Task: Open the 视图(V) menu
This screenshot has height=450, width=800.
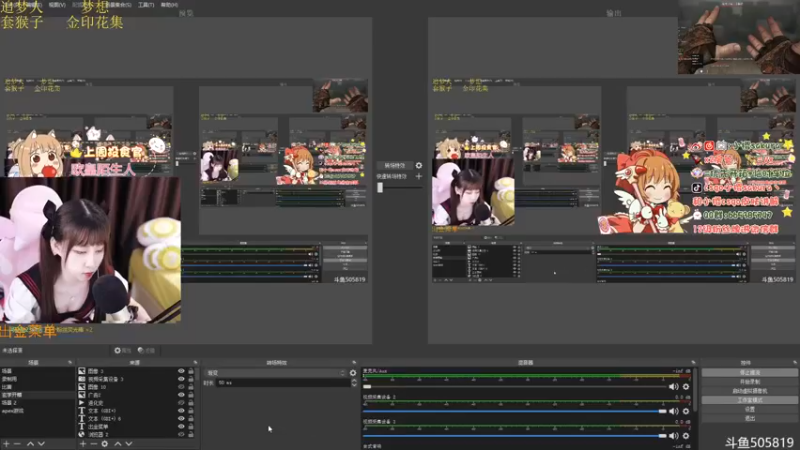Action: tap(57, 5)
